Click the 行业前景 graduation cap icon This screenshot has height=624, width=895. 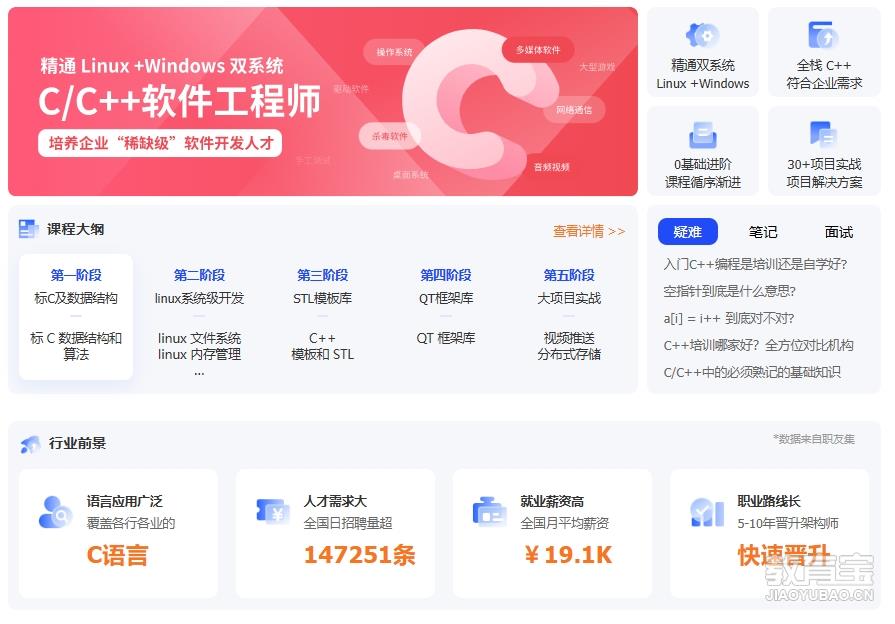click(30, 444)
